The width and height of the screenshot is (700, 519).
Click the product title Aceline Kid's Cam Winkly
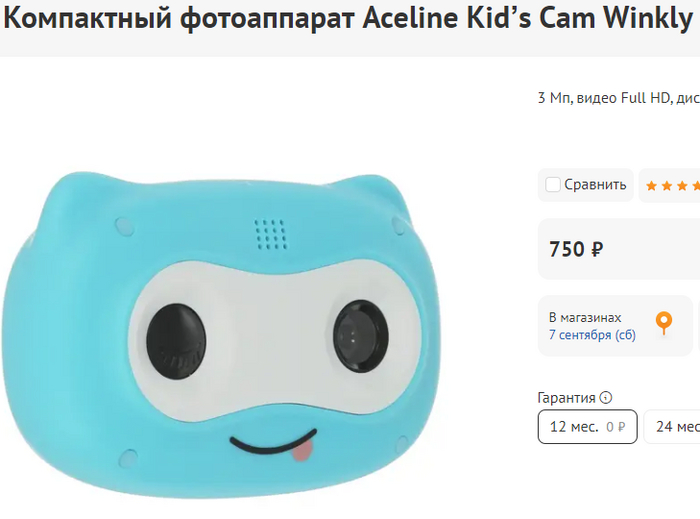[x=527, y=18]
